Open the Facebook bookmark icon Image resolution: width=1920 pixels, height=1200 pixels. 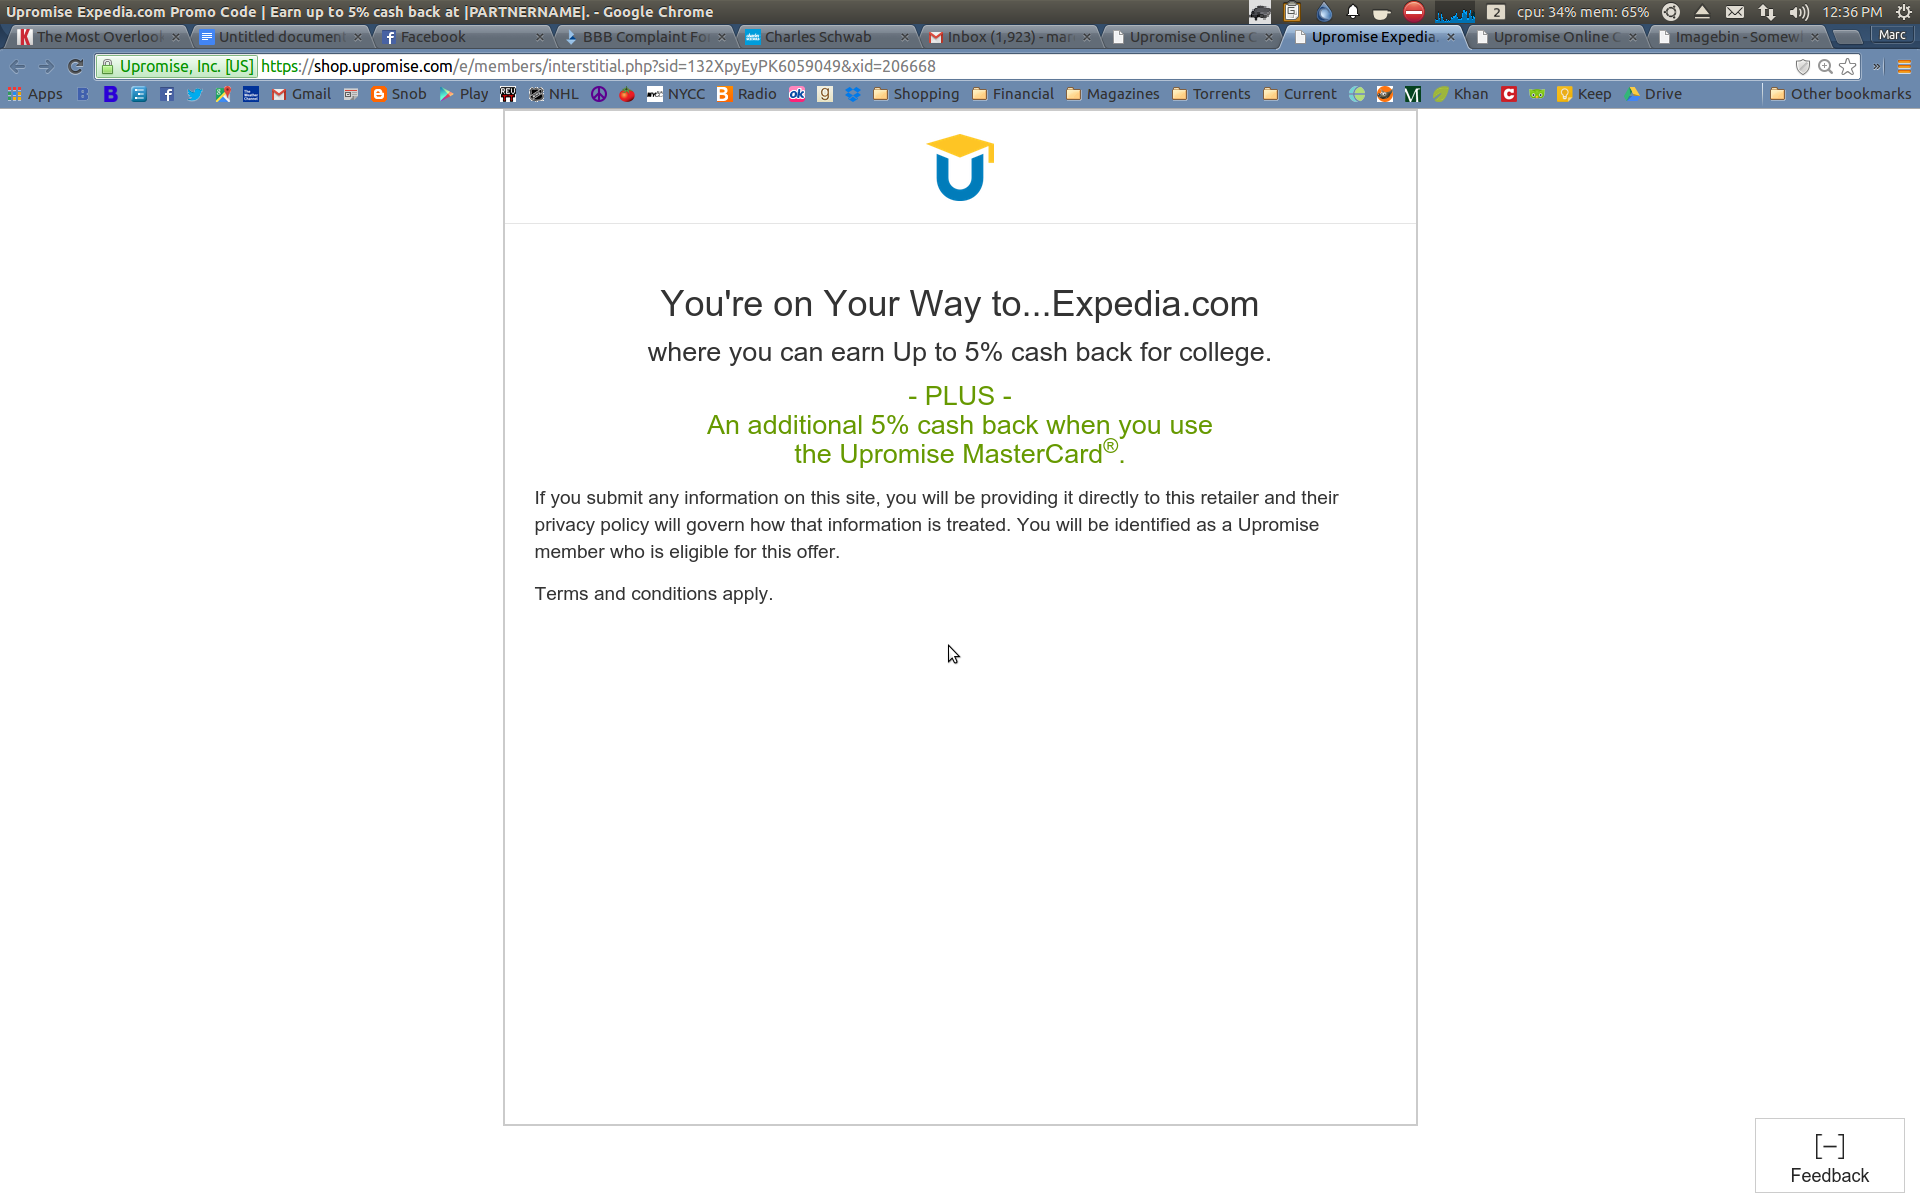pyautogui.click(x=167, y=94)
